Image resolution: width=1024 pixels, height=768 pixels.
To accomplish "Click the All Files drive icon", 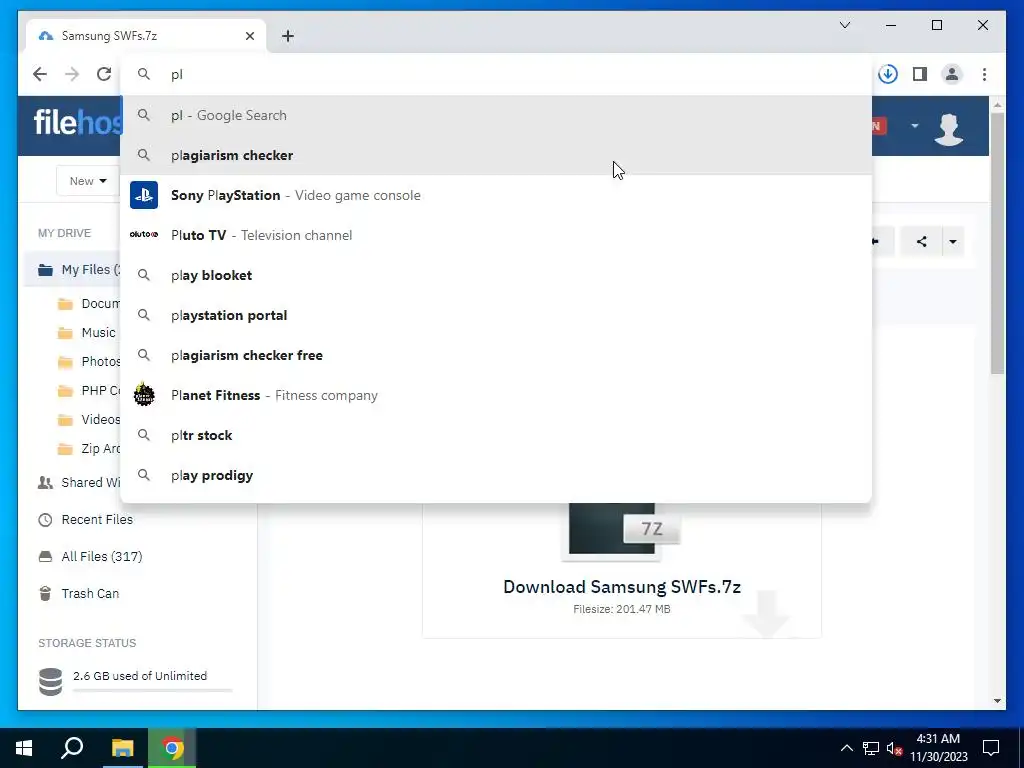I will [45, 557].
